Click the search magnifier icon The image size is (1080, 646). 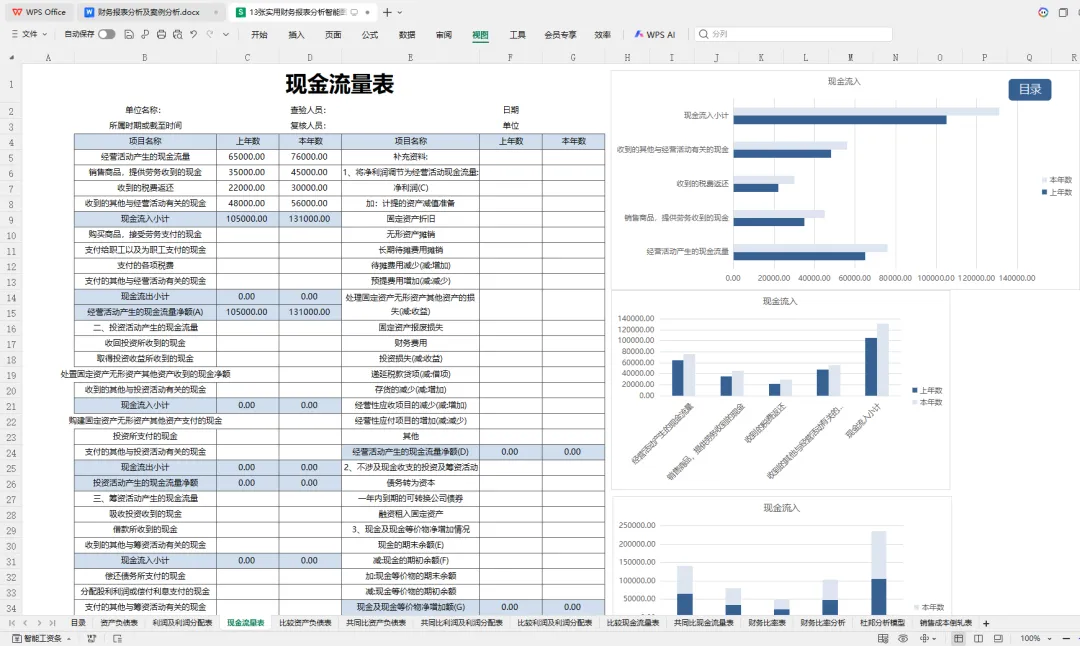[703, 34]
